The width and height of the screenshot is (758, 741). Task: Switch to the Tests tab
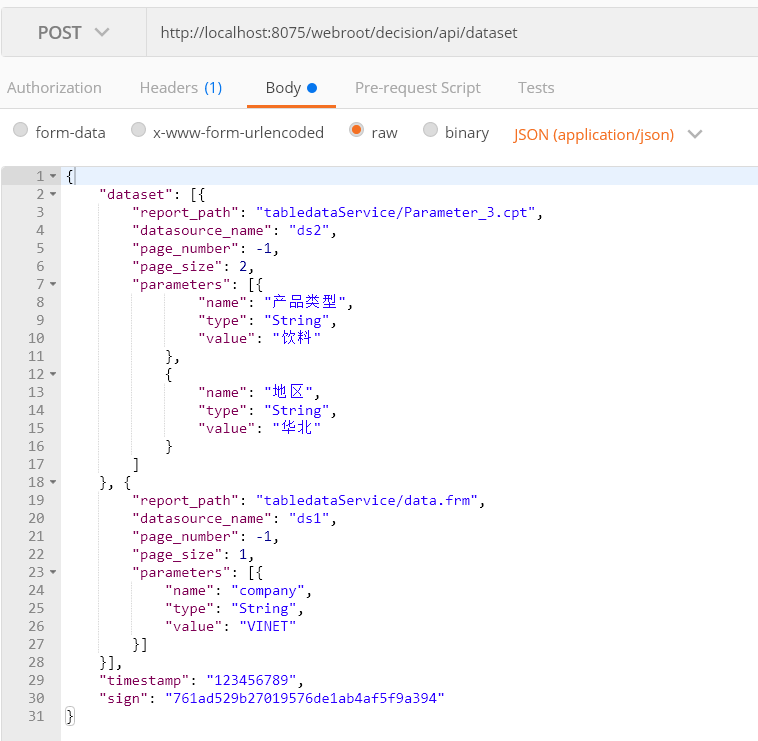[x=536, y=87]
